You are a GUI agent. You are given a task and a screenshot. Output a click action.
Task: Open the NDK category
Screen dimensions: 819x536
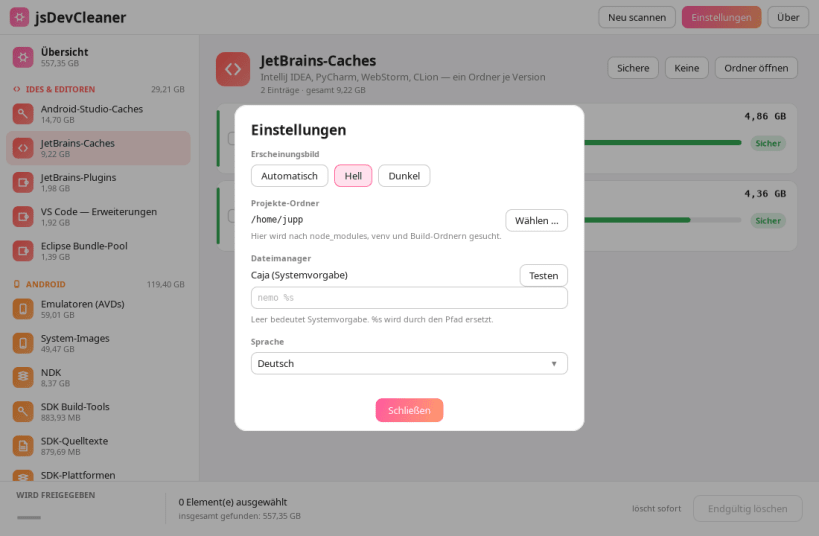point(98,377)
